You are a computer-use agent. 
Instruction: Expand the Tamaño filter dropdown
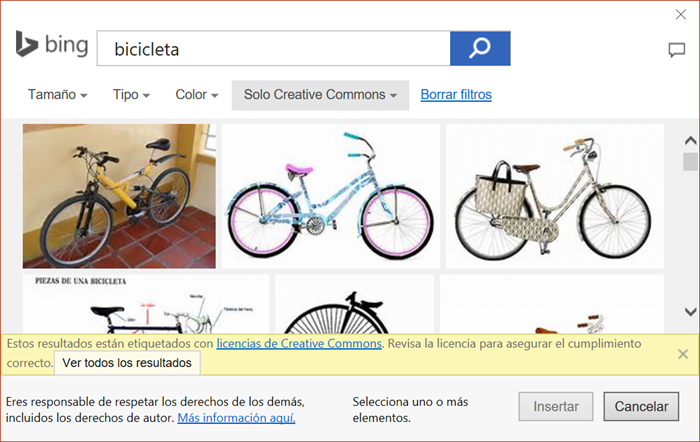57,95
